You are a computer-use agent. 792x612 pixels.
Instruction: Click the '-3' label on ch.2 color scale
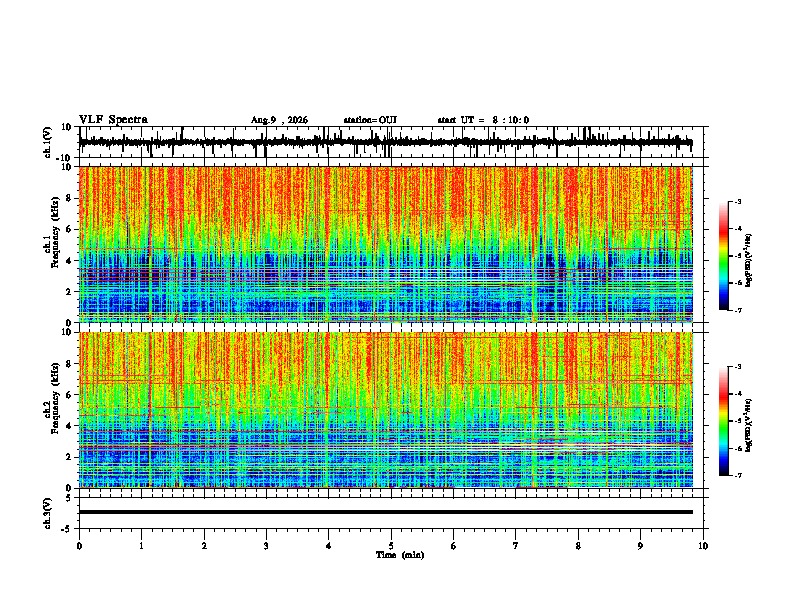[x=737, y=367]
